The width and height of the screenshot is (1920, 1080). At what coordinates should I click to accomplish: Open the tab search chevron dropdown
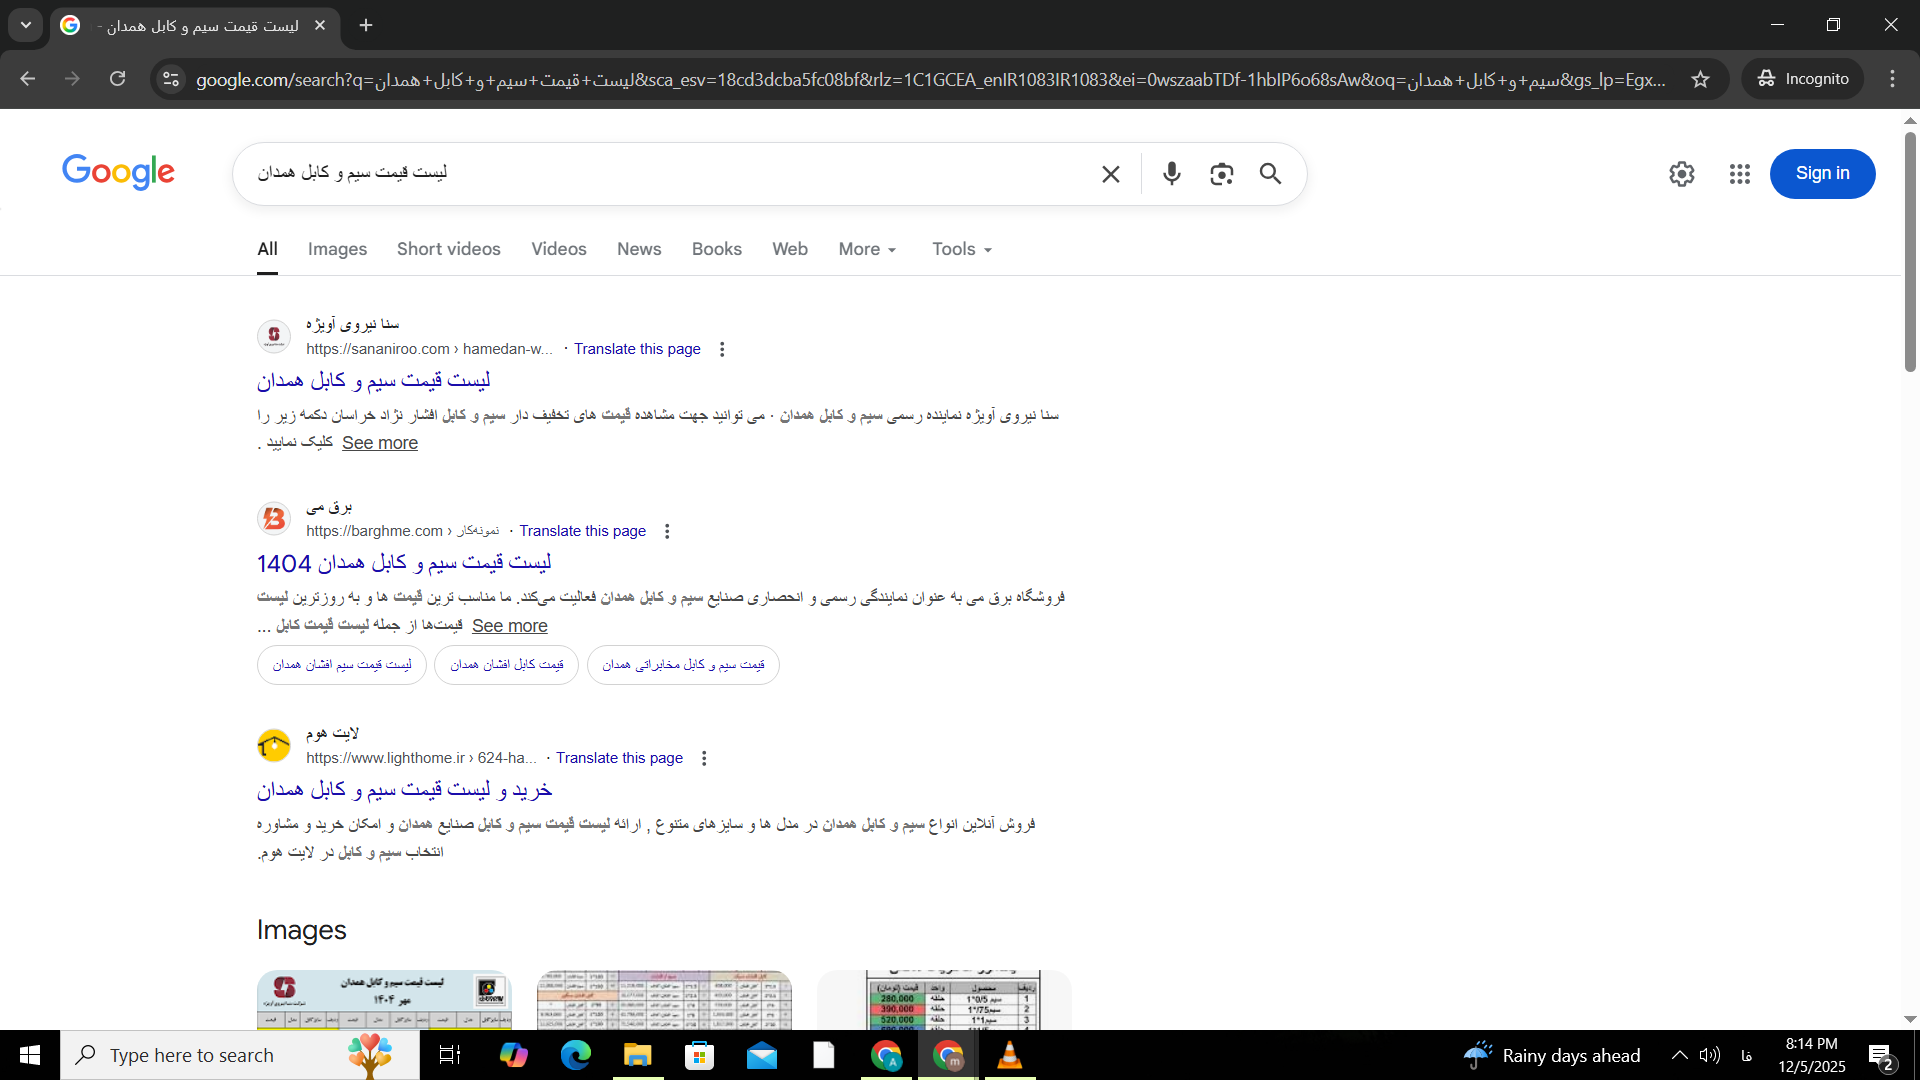[x=26, y=25]
